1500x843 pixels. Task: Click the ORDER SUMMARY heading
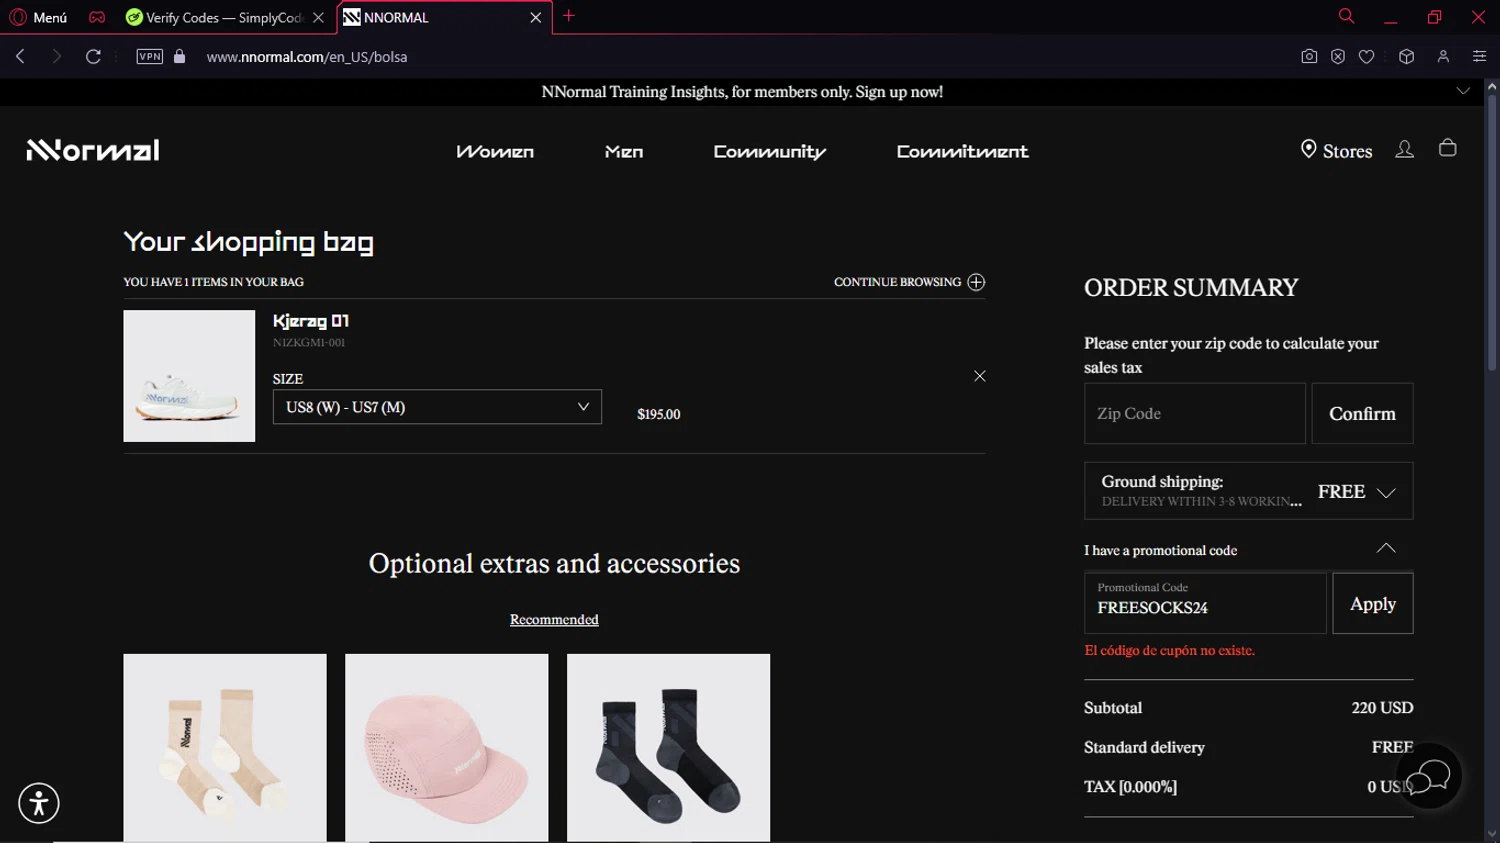coord(1191,288)
